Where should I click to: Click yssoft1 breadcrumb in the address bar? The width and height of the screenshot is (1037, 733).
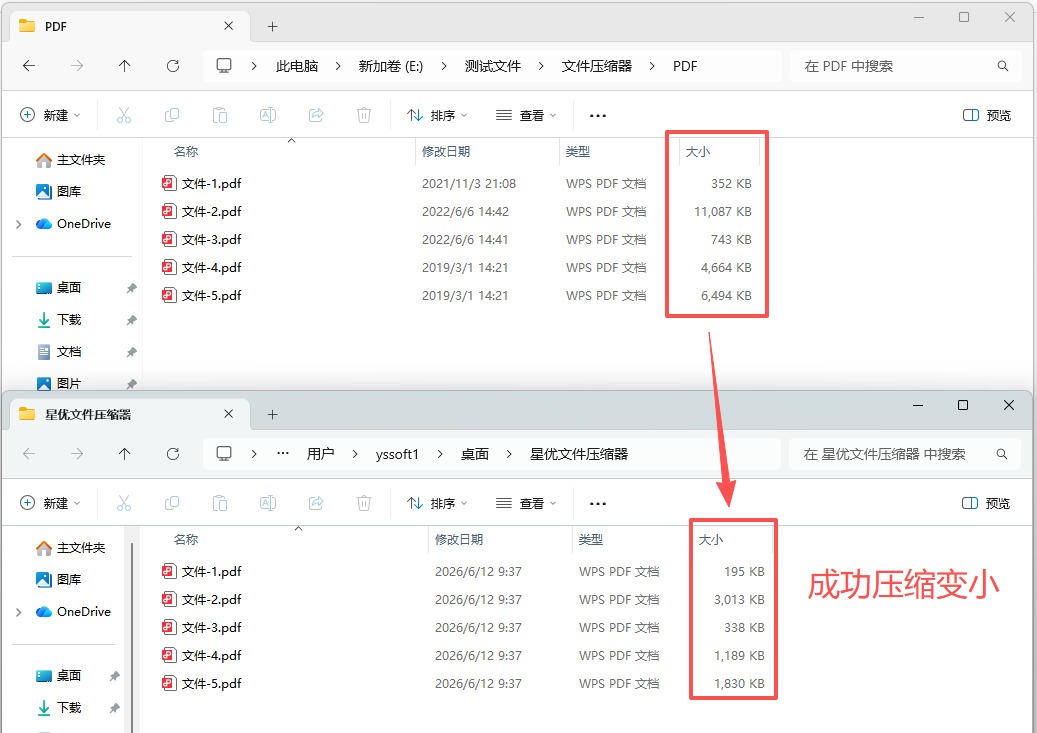397,454
